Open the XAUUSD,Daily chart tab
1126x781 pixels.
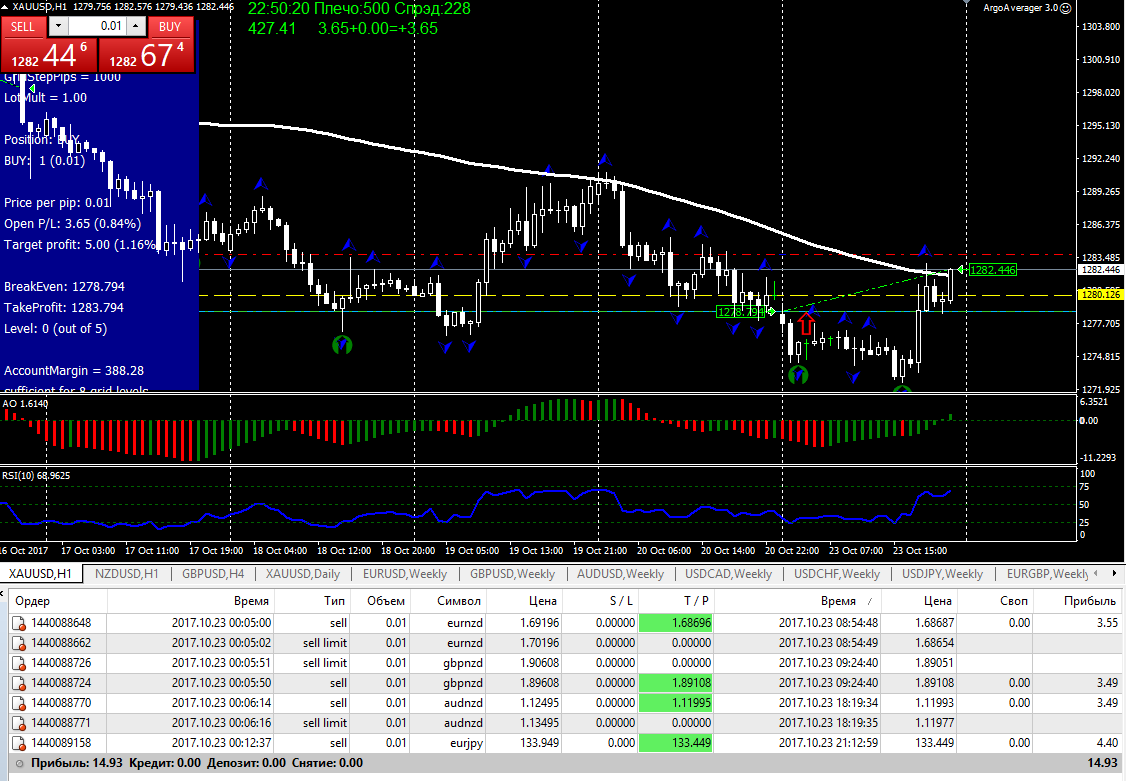point(302,574)
